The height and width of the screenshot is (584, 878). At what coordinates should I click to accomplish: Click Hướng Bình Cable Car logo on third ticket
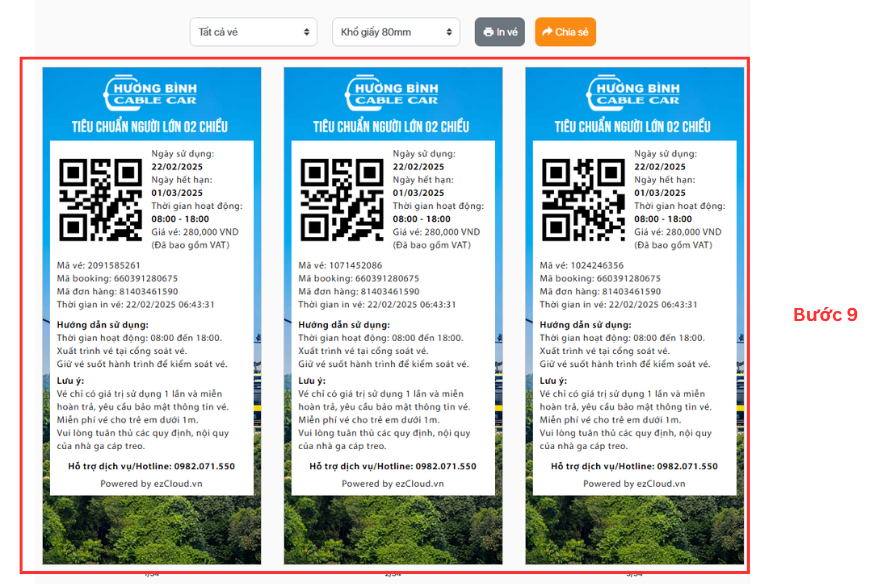click(634, 93)
